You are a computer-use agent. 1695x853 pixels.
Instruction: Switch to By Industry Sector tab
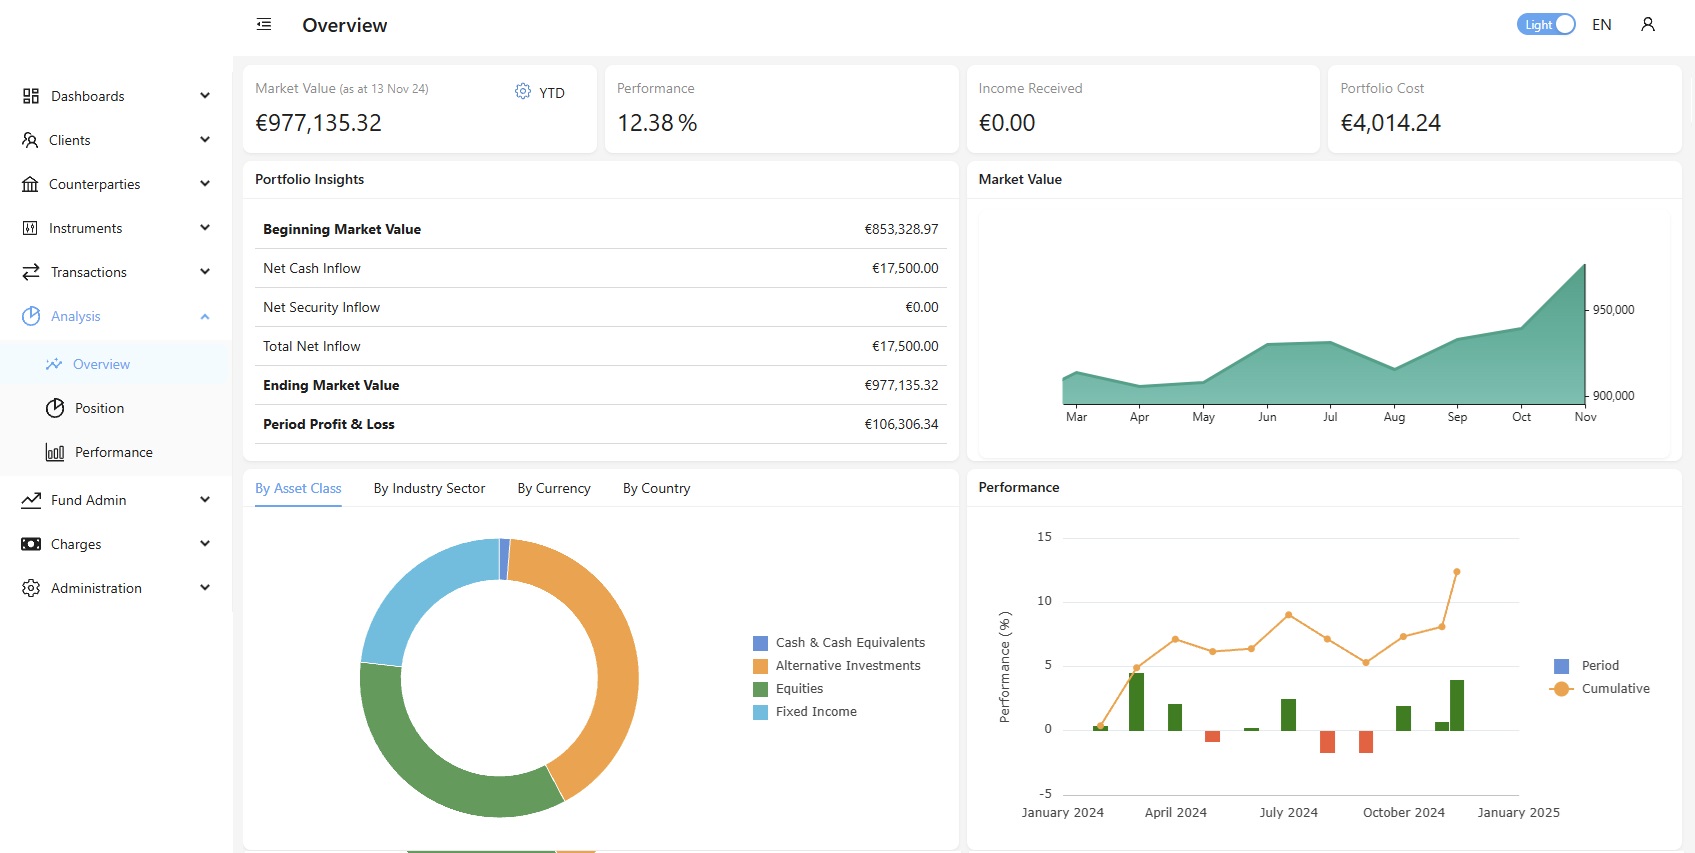pyautogui.click(x=429, y=488)
